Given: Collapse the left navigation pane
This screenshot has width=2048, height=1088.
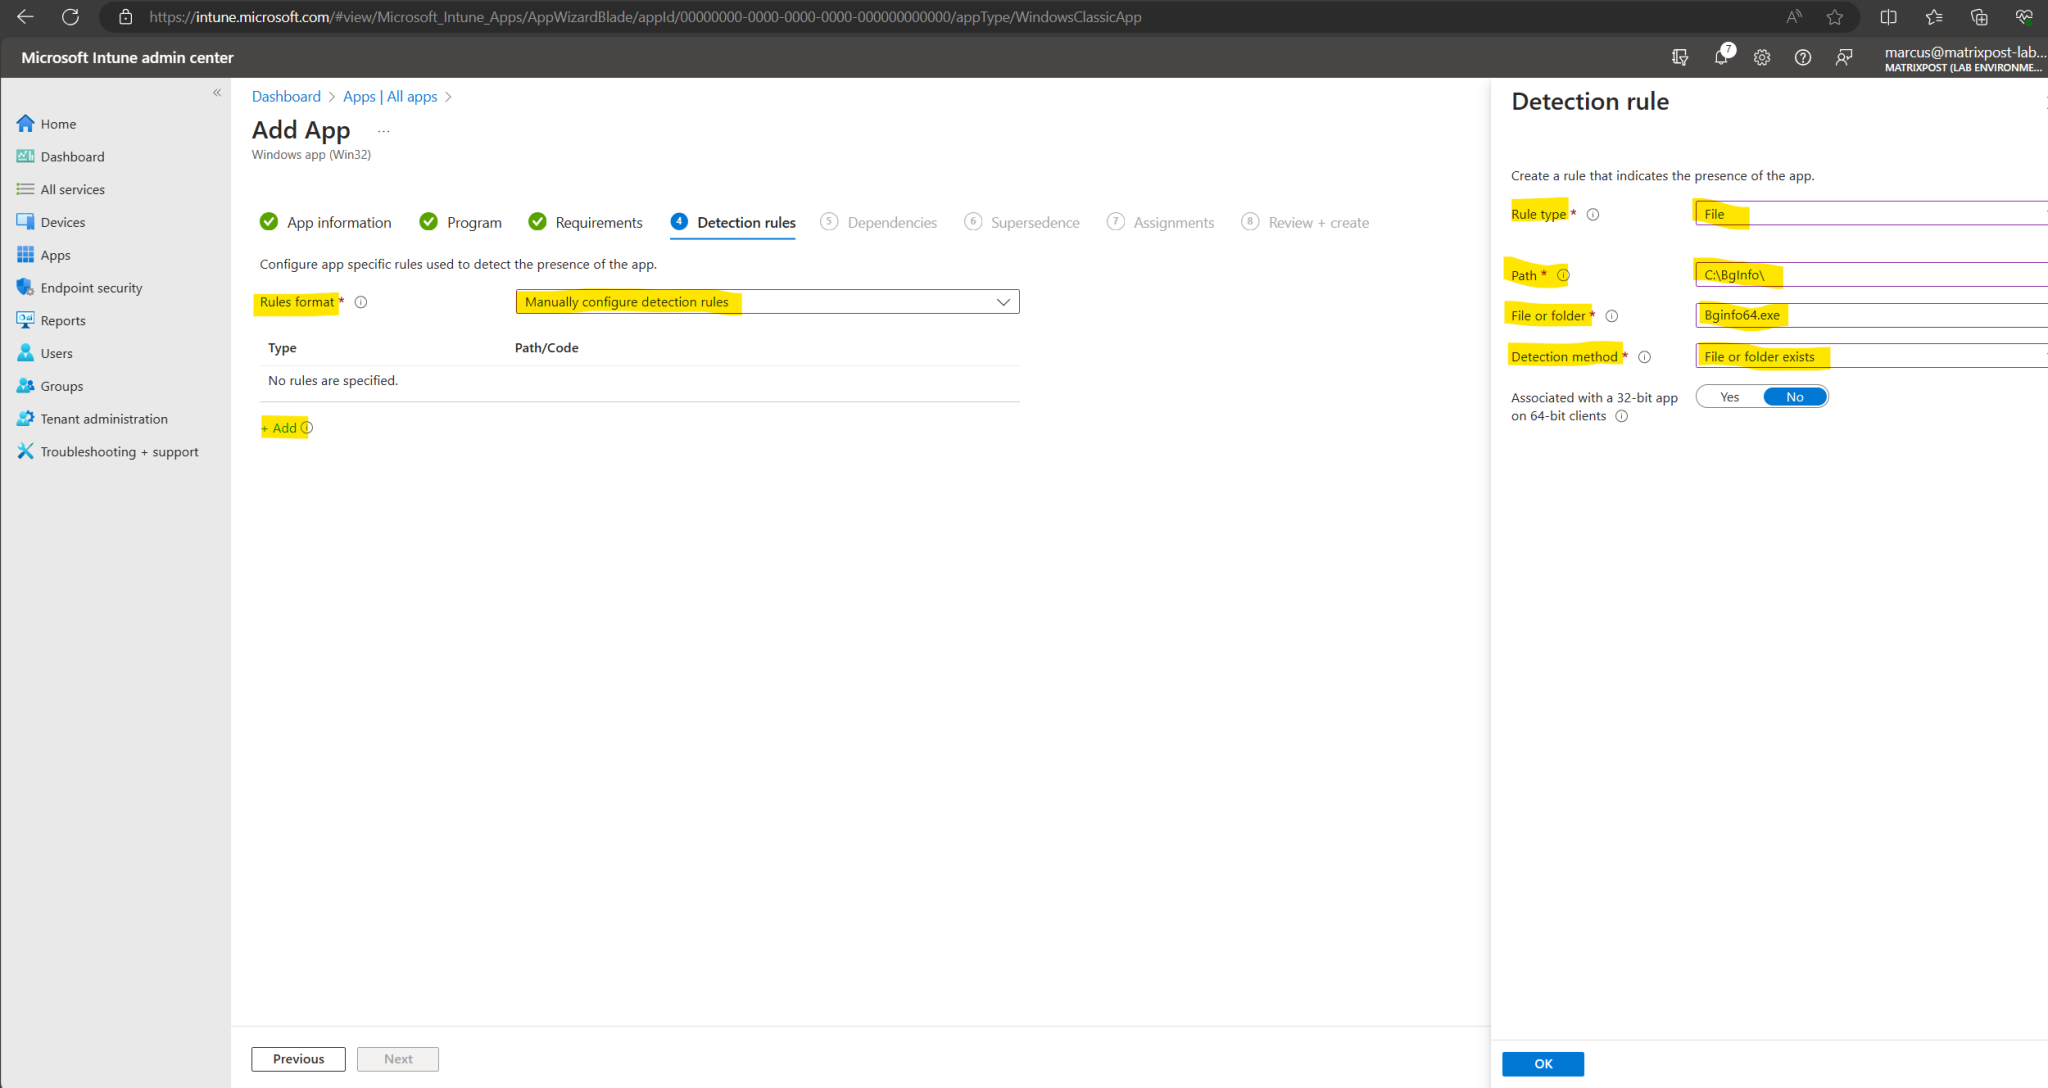Looking at the screenshot, I should pyautogui.click(x=217, y=92).
